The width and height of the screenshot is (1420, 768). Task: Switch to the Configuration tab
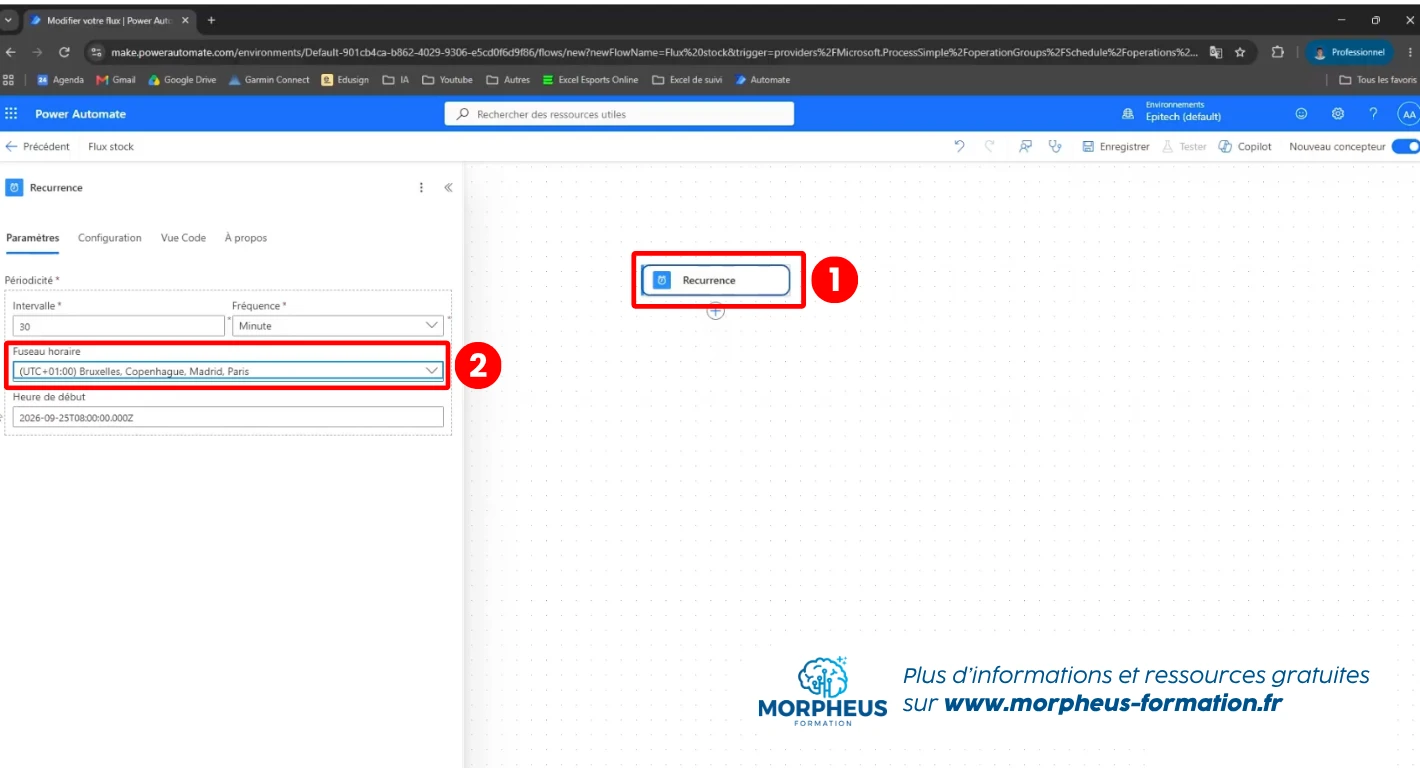point(110,238)
